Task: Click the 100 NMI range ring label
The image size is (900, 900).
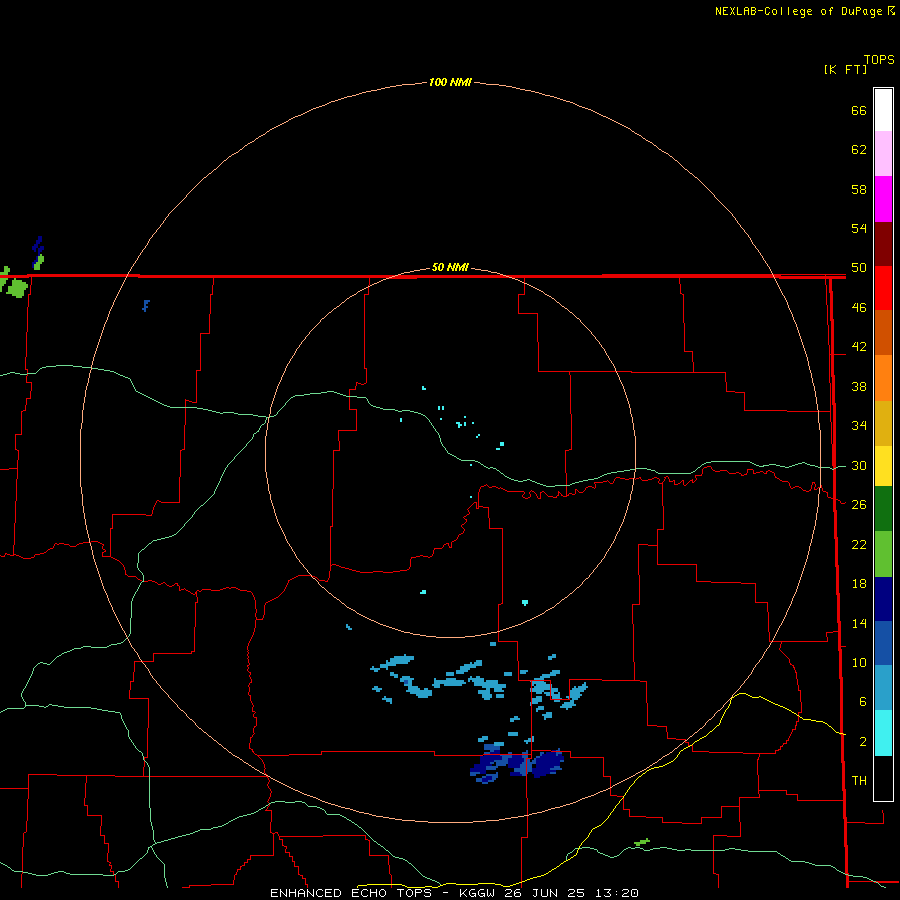Action: [x=450, y=82]
